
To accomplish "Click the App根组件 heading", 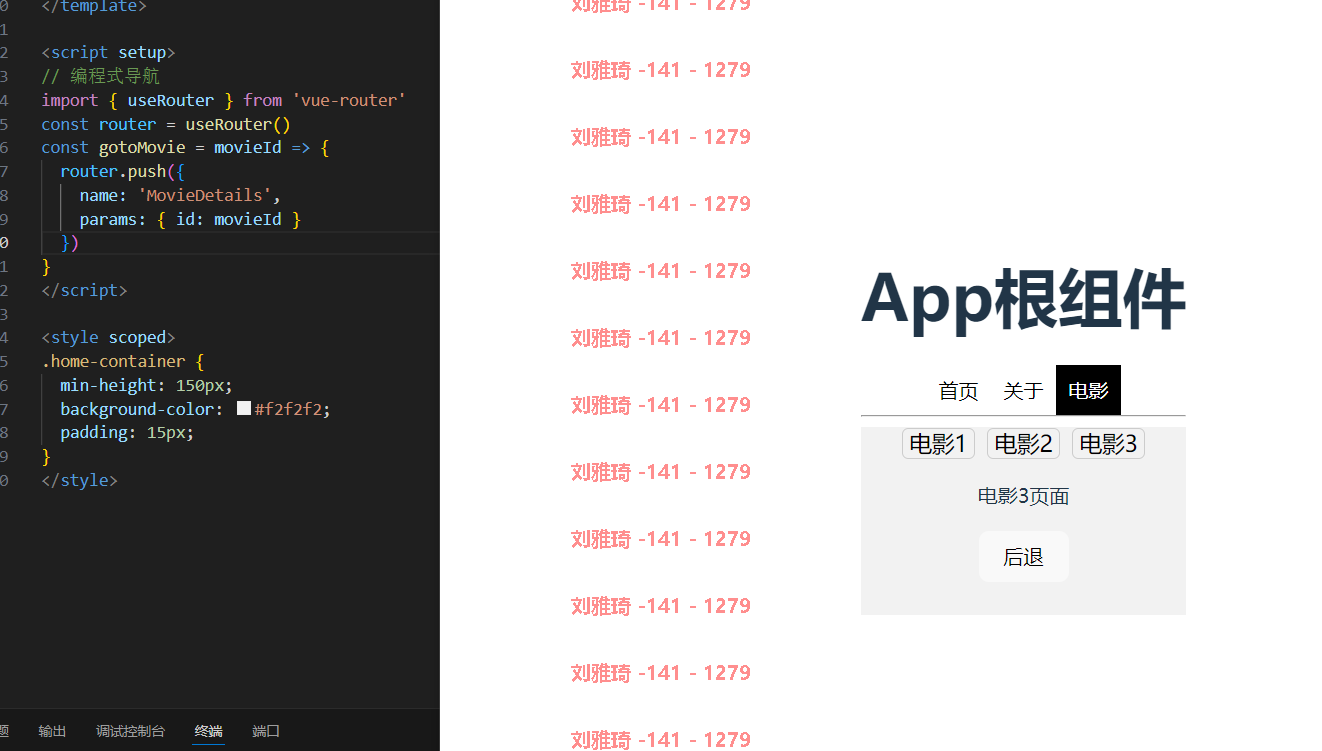I will pos(1023,299).
